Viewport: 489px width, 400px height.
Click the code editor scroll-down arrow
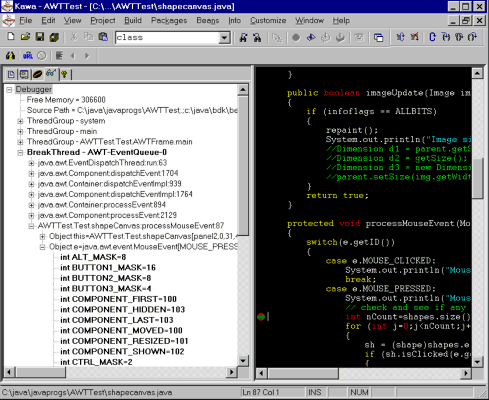click(477, 362)
